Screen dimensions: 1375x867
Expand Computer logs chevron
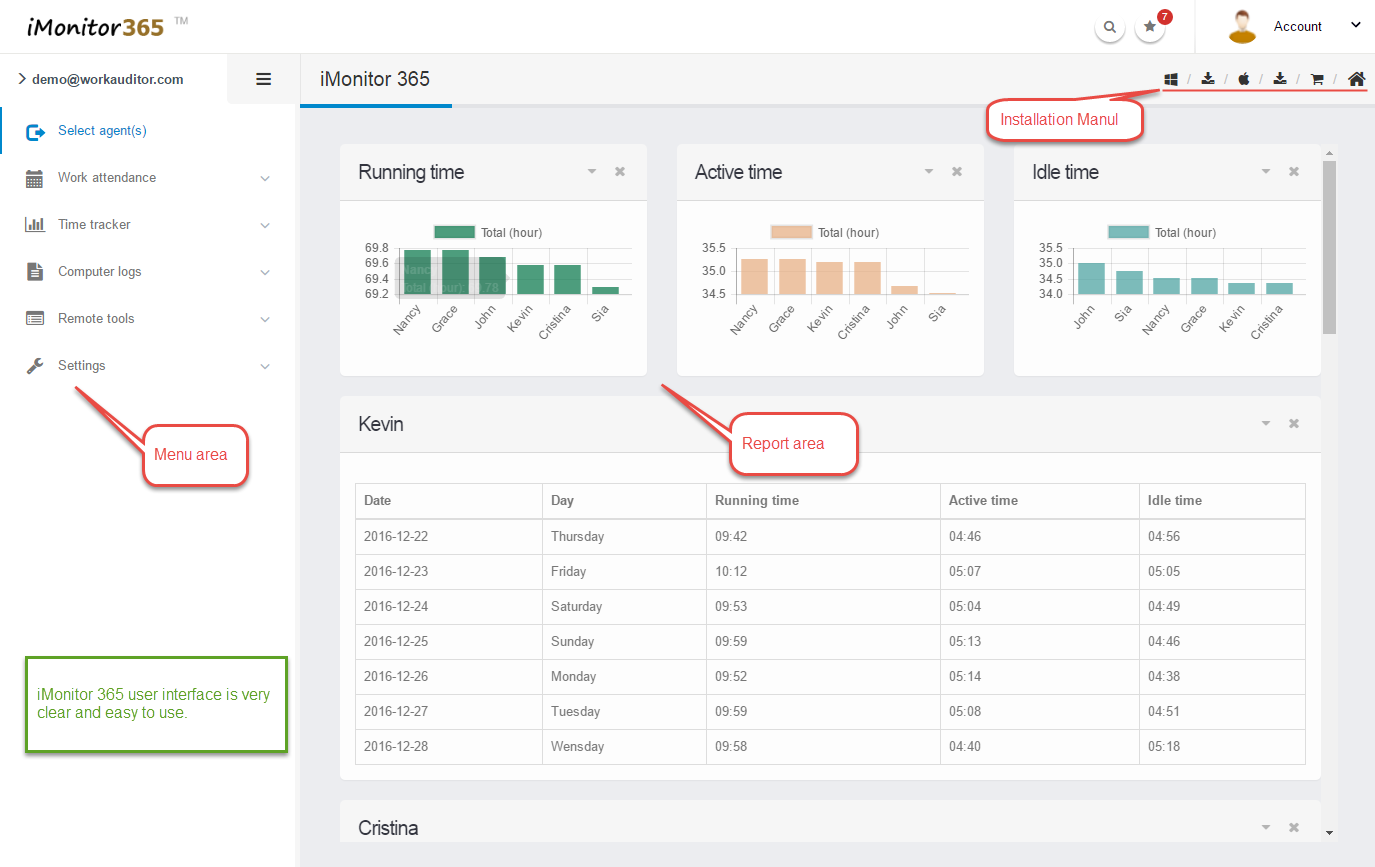point(265,273)
